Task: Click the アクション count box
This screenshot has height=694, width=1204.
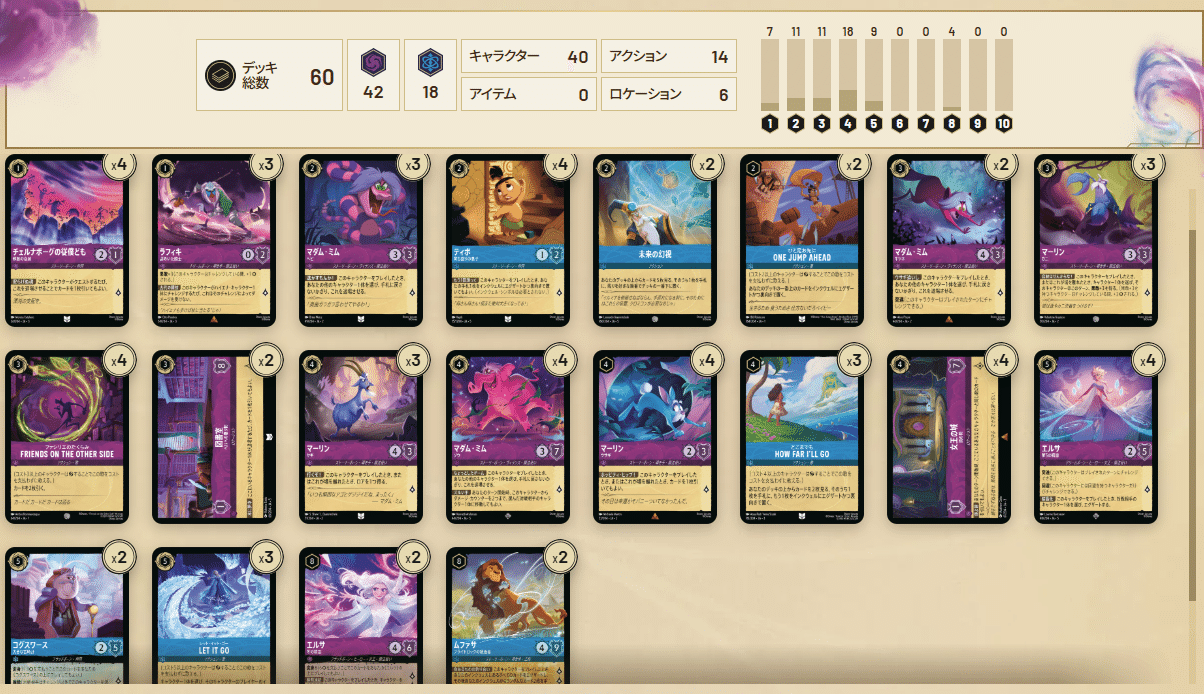Action: coord(669,57)
